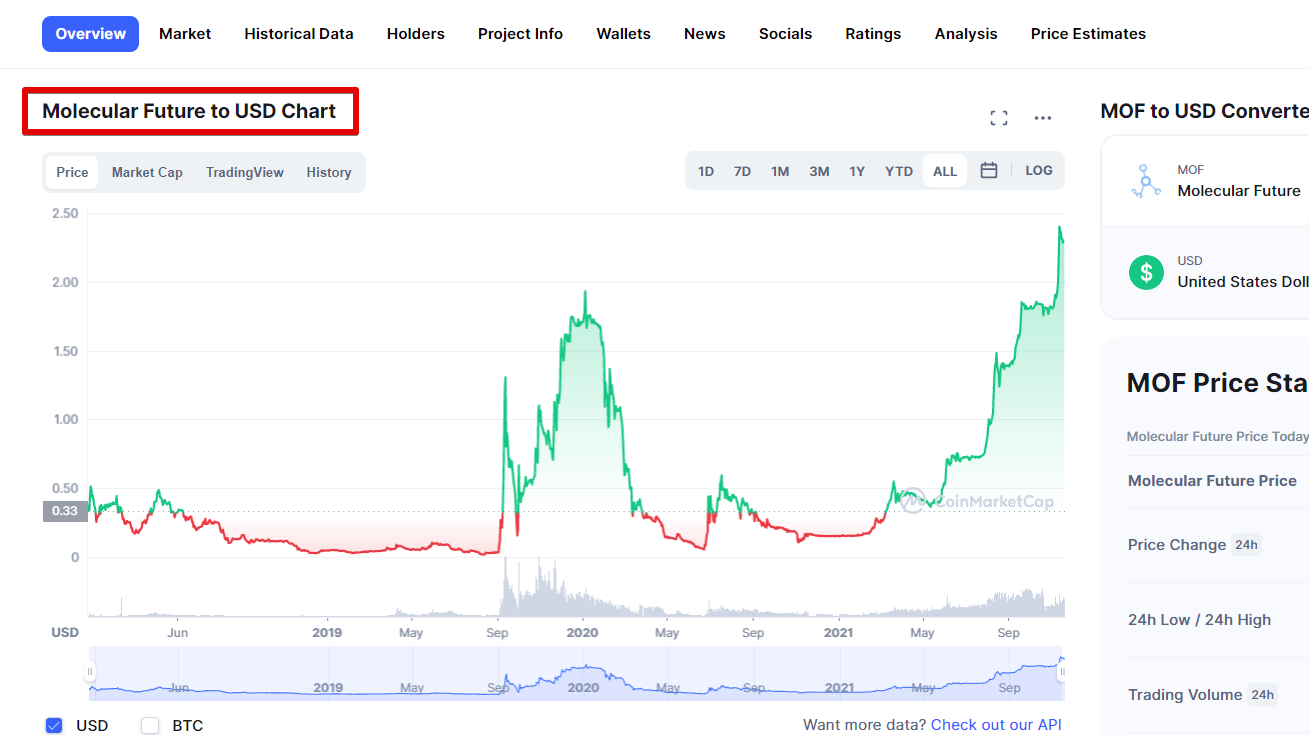Screen dimensions: 1309x735
Task: Click the 24h badge beside Trading Volume
Action: click(1263, 695)
